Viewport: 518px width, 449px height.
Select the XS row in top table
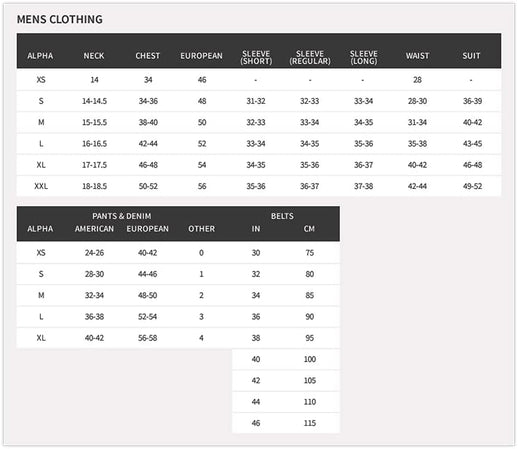pyautogui.click(x=259, y=80)
